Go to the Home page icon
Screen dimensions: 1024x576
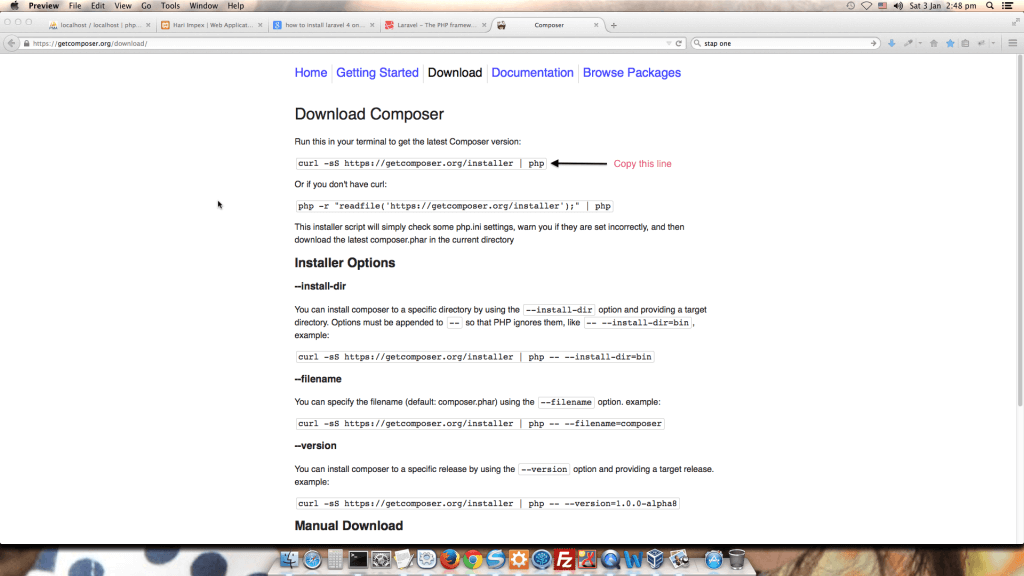click(x=934, y=43)
